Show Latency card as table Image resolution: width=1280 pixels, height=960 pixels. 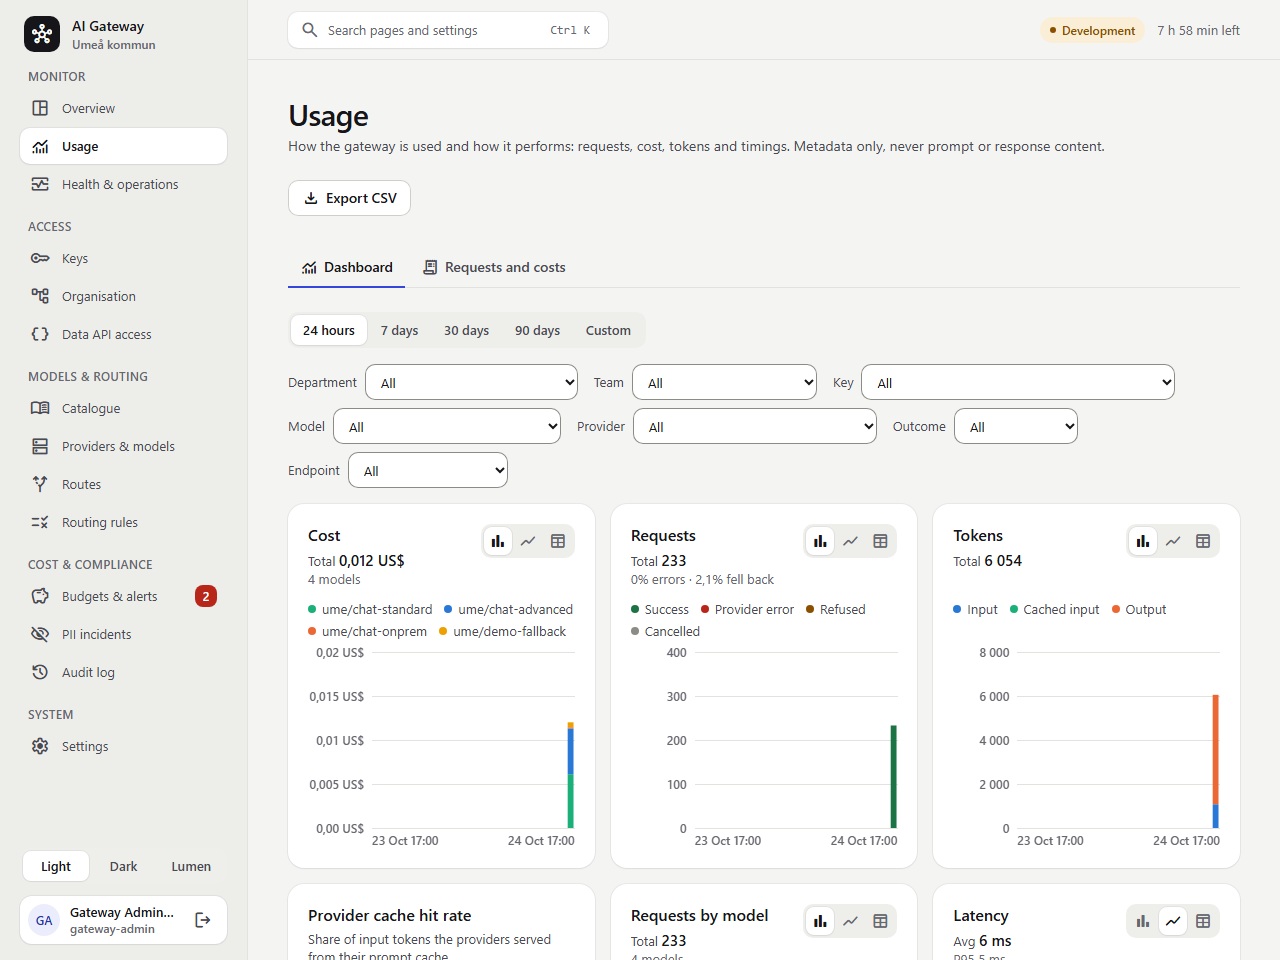1203,921
